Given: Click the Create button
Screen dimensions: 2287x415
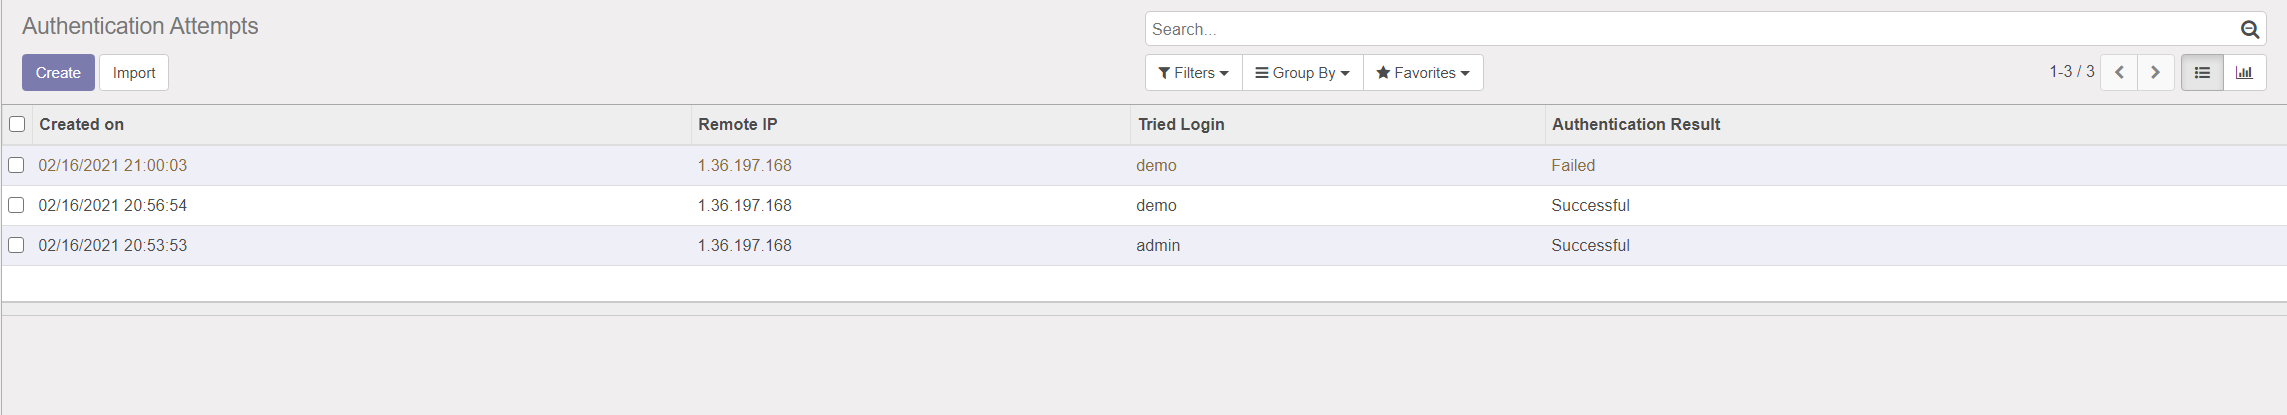Looking at the screenshot, I should [58, 72].
